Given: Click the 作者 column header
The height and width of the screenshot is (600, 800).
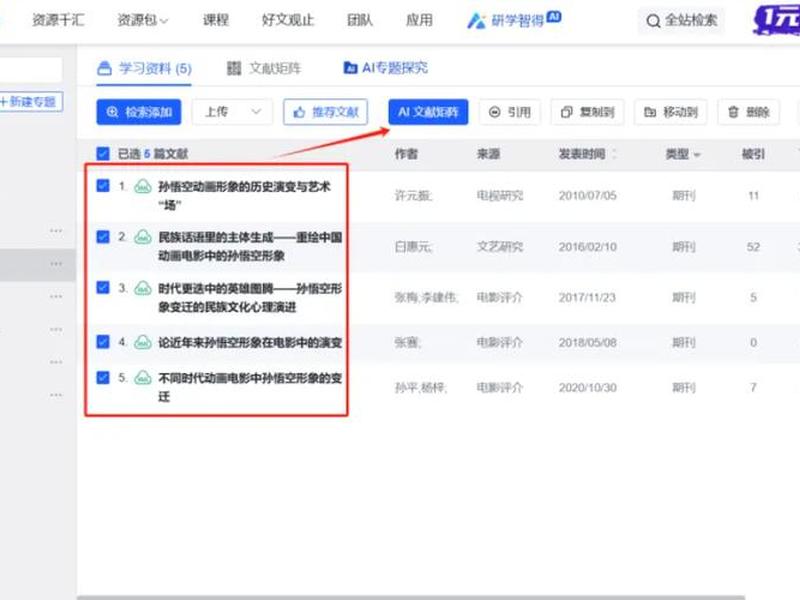Looking at the screenshot, I should coord(406,154).
